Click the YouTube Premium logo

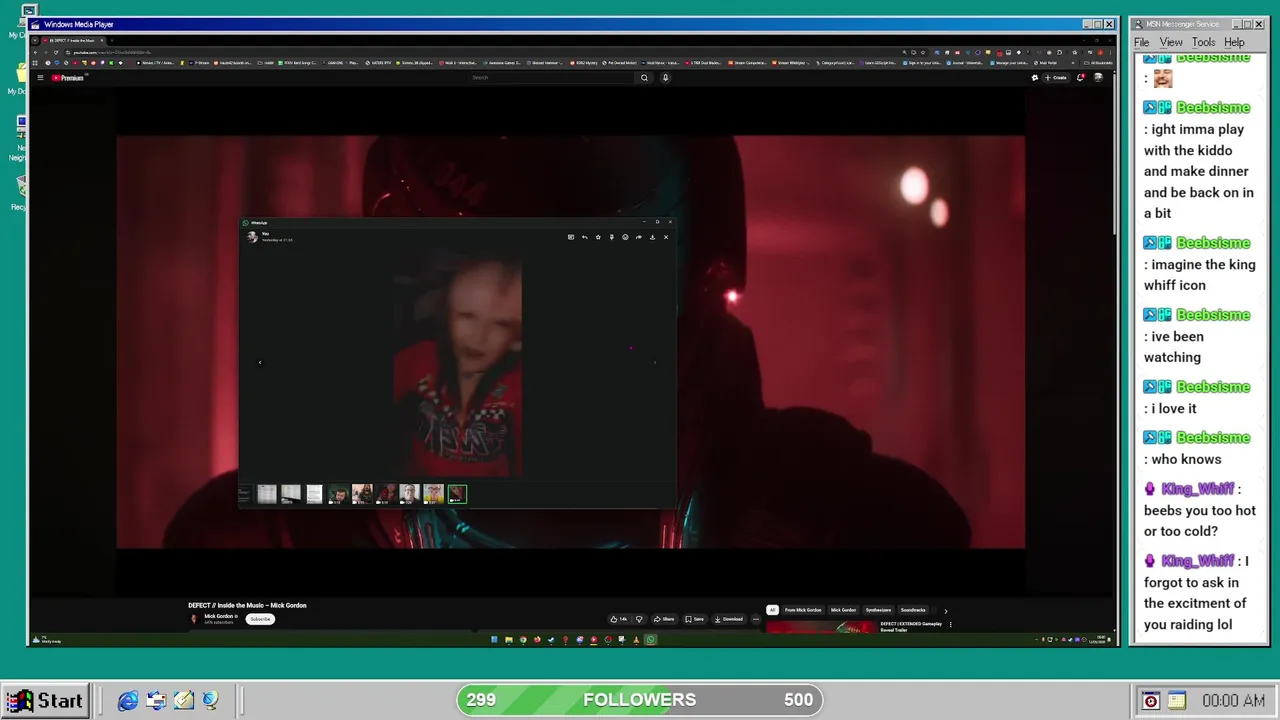click(x=70, y=77)
